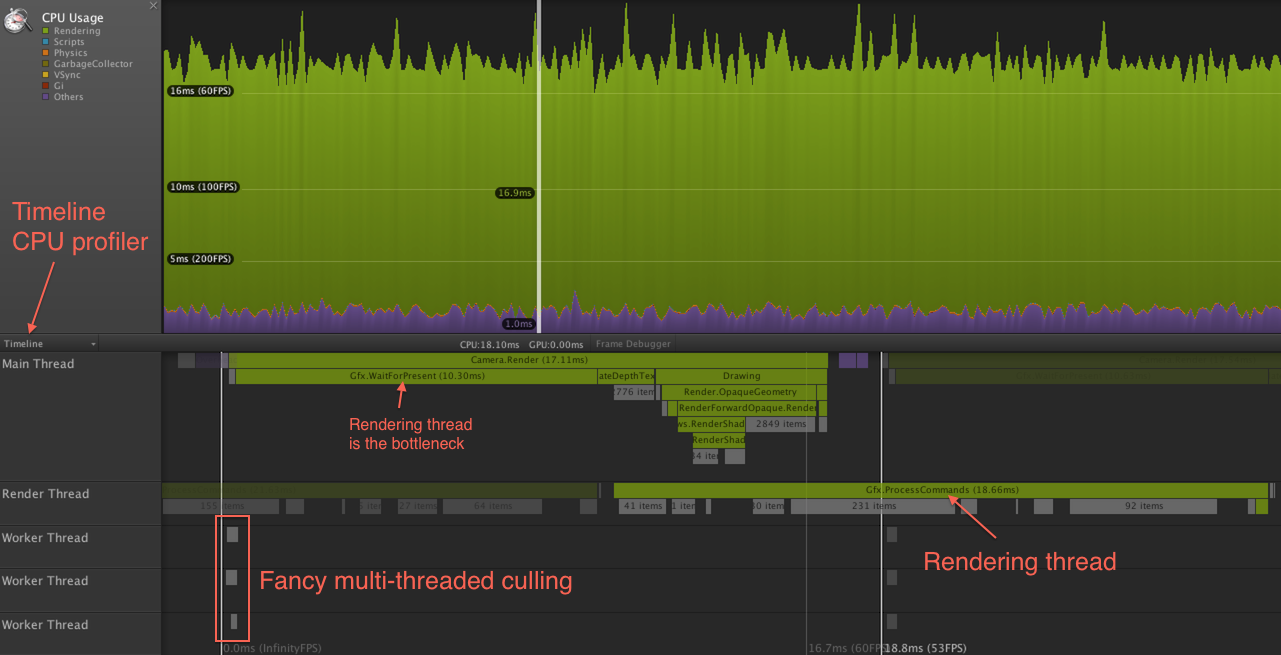Click the 231 items block in Render Thread
The width and height of the screenshot is (1281, 655).
tap(872, 506)
